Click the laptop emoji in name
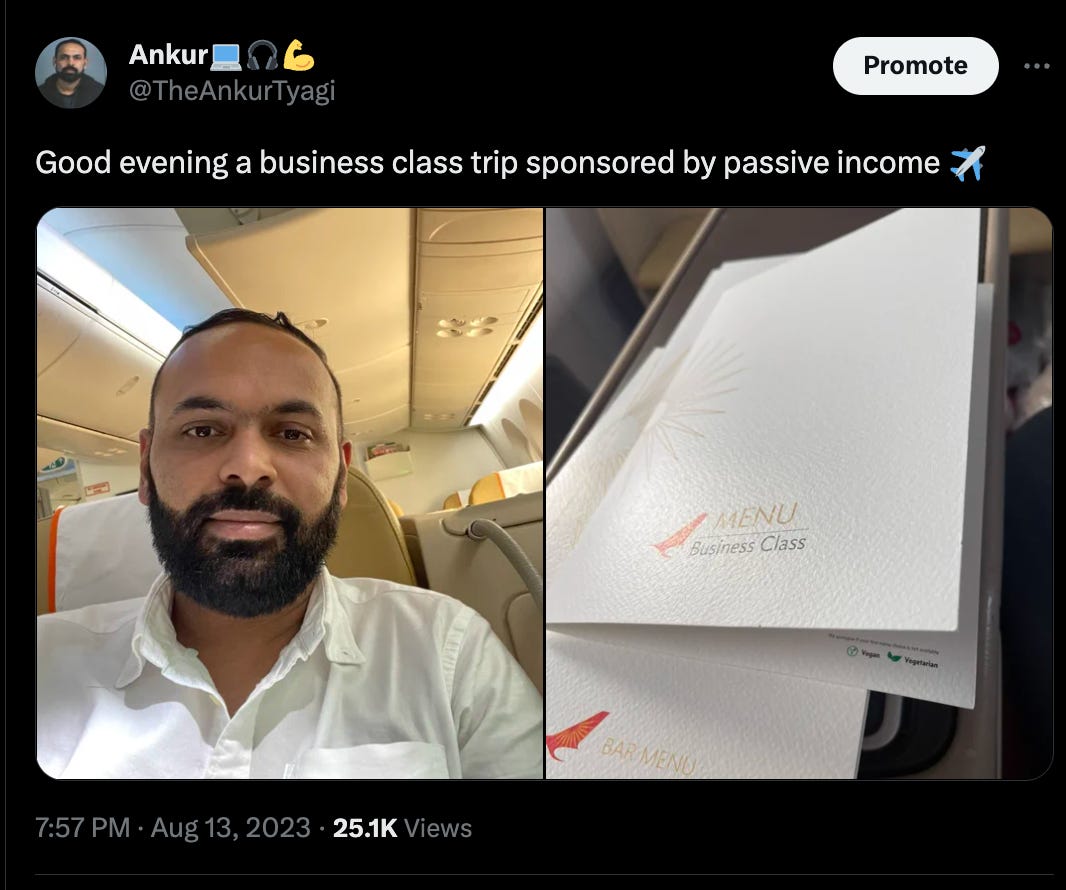Viewport: 1066px width, 890px height. [226, 56]
